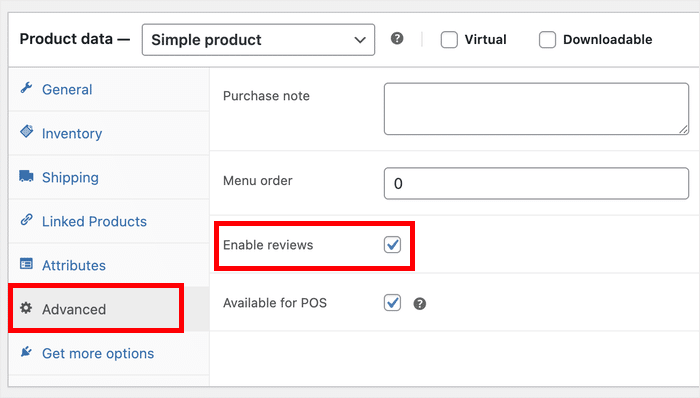Screen dimensions: 700x398
Task: Enable the Virtual checkbox
Action: [449, 40]
